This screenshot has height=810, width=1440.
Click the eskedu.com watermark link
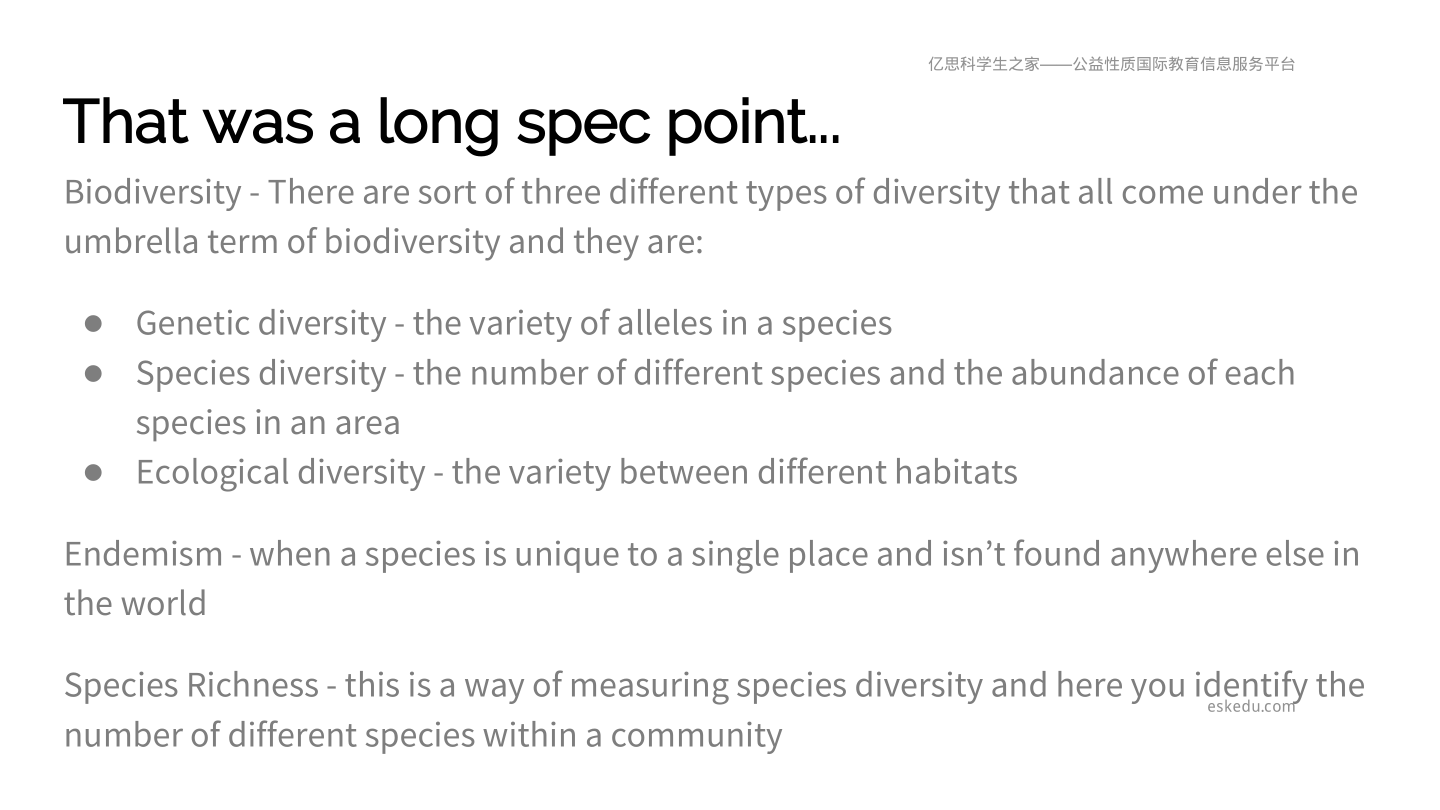[x=1251, y=706]
